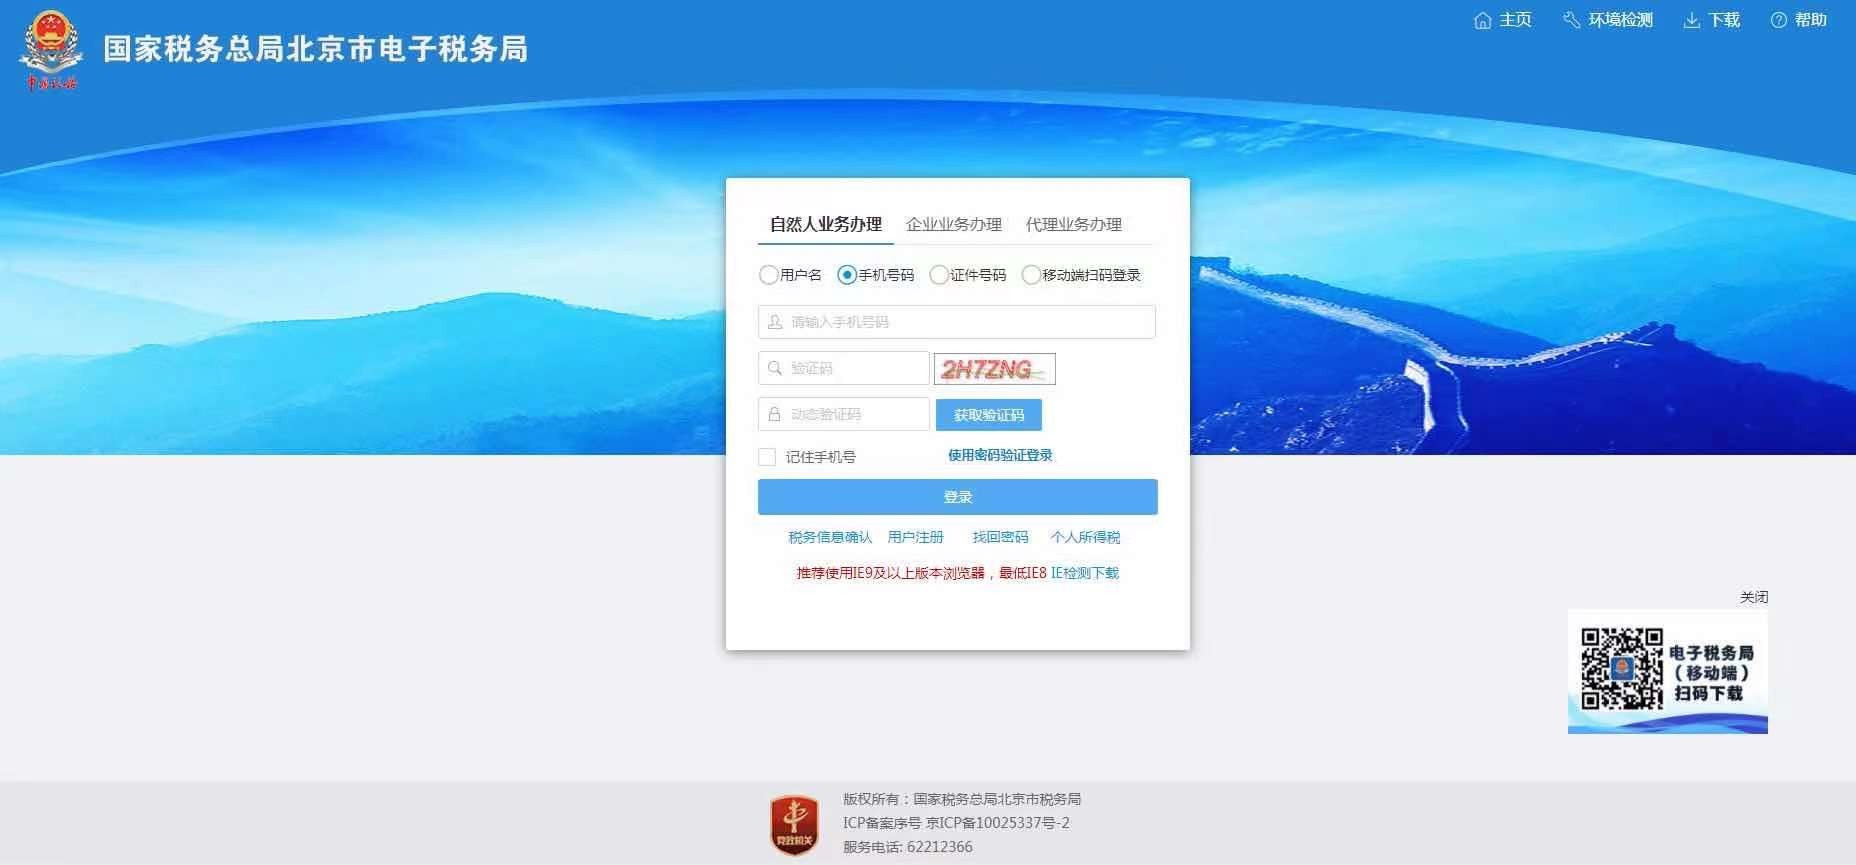This screenshot has height=865, width=1856.
Task: Open the 个人所得税 link
Action: (x=1086, y=538)
